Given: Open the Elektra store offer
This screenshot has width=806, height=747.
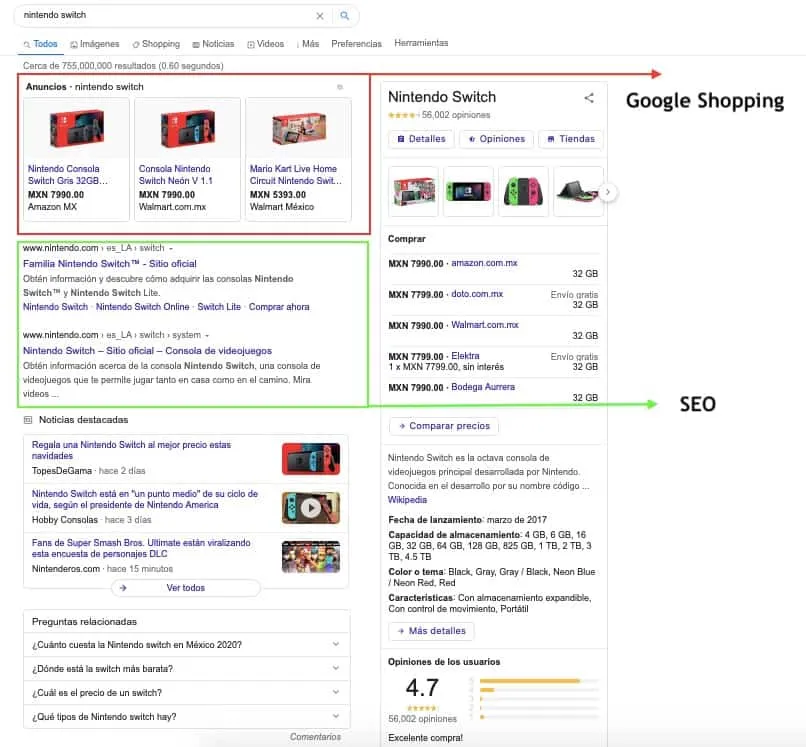Looking at the screenshot, I should pyautogui.click(x=465, y=356).
